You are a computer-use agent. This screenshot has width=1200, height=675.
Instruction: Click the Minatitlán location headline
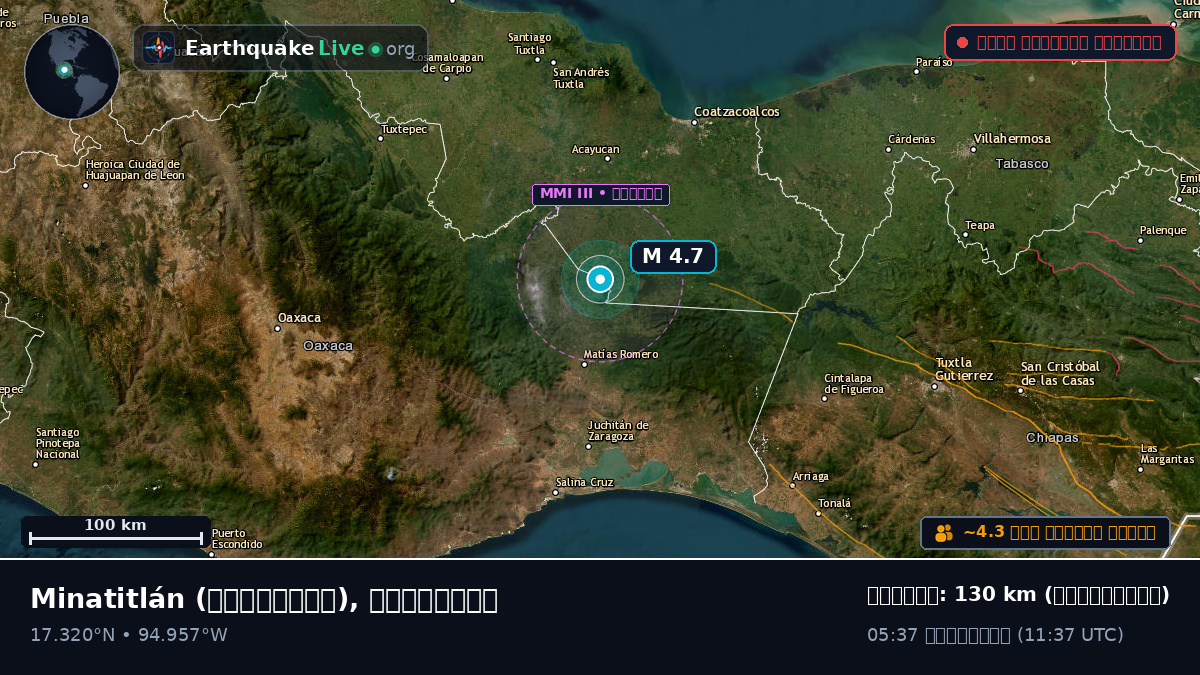(x=264, y=599)
